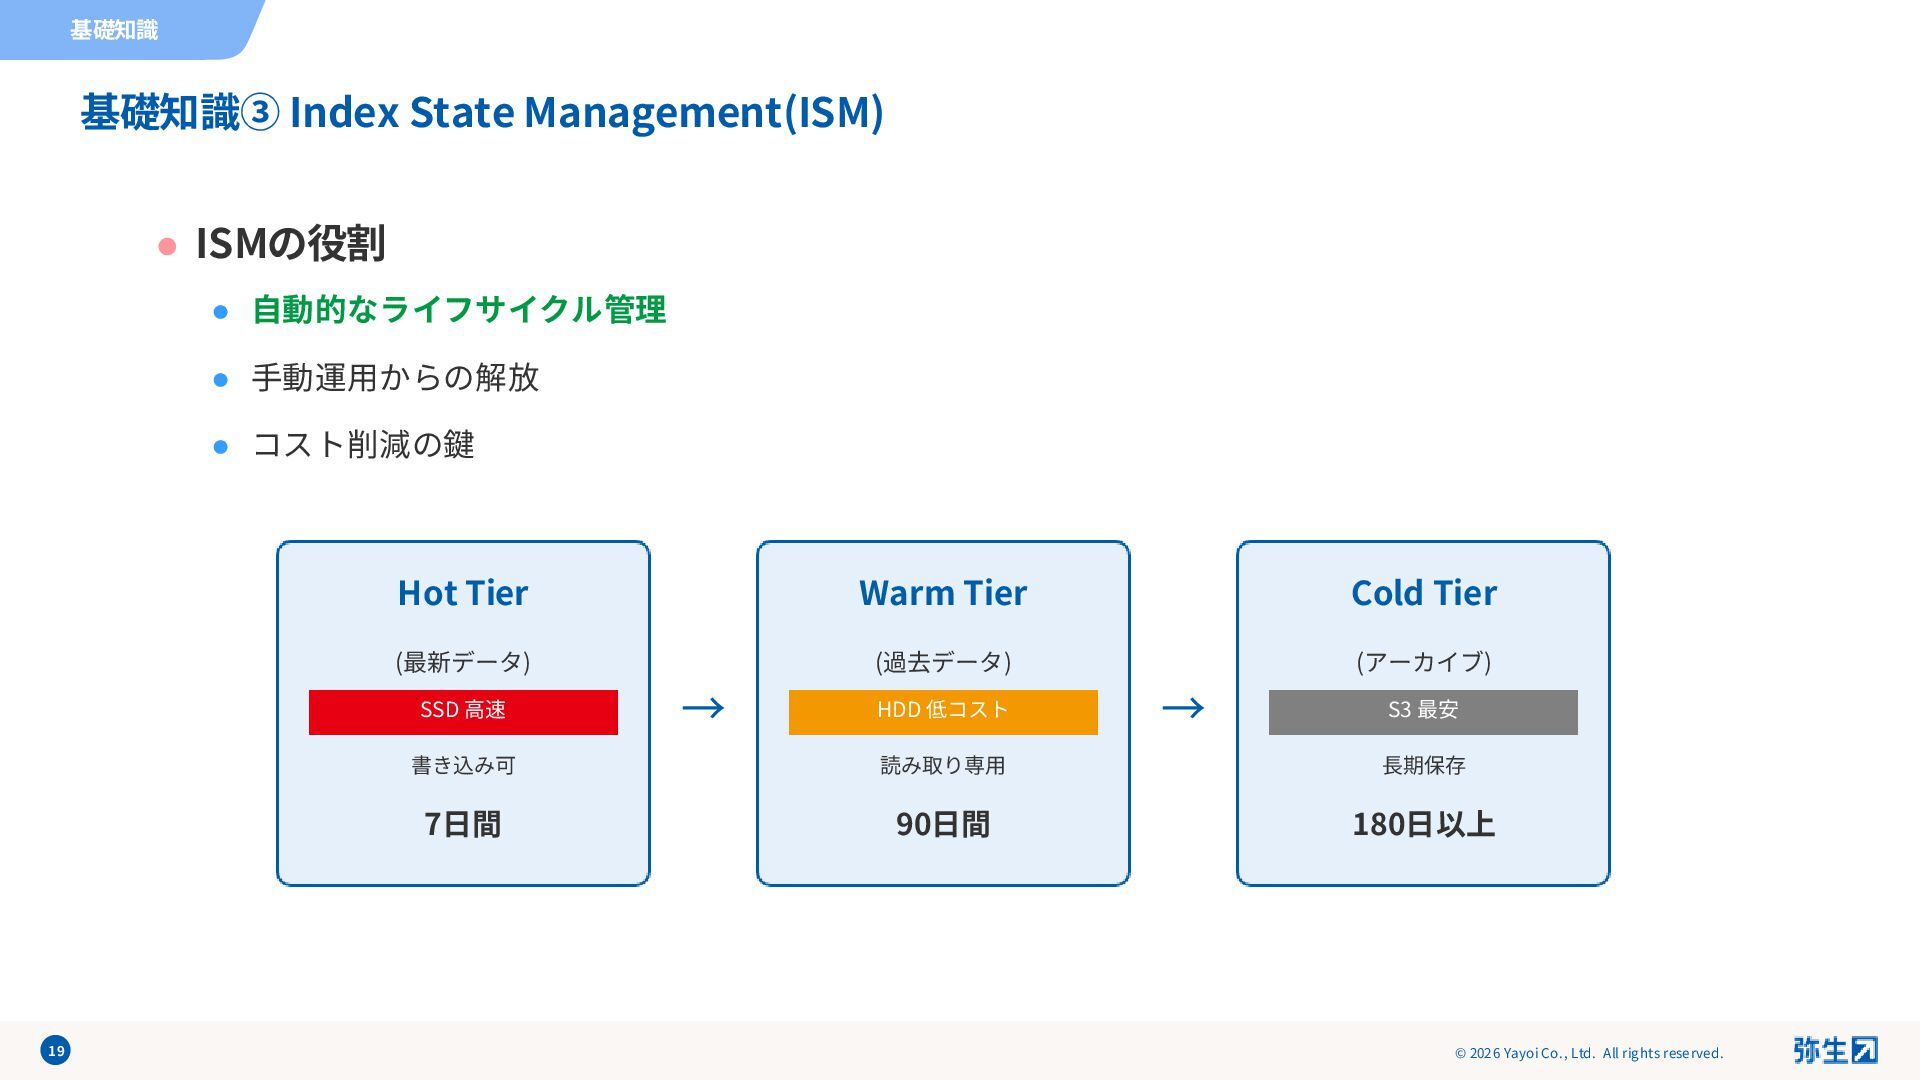Click arrow between Warm and Cold tiers
The width and height of the screenshot is (1920, 1080).
pyautogui.click(x=1183, y=708)
